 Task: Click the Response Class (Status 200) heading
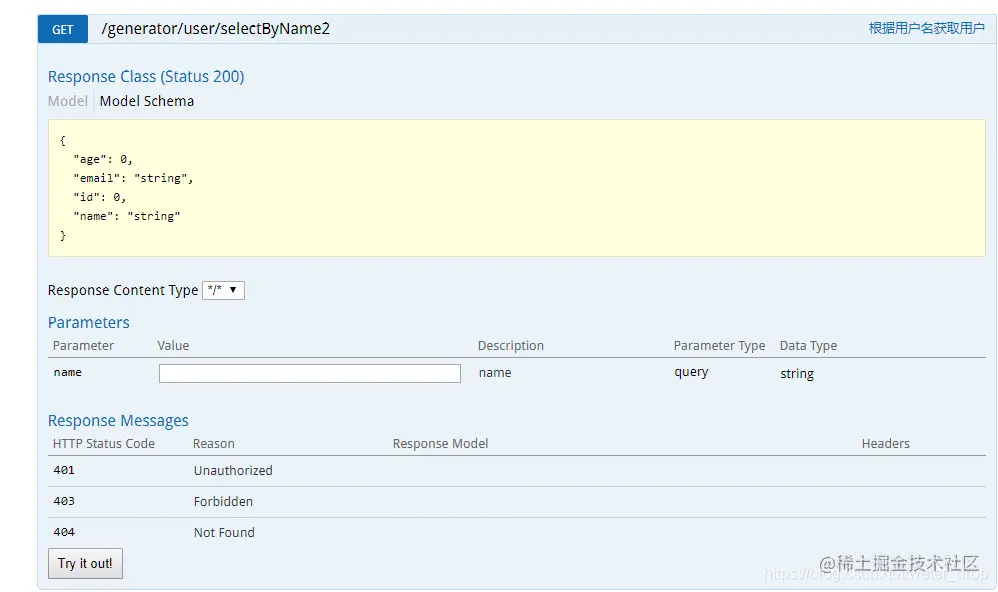pyautogui.click(x=146, y=76)
